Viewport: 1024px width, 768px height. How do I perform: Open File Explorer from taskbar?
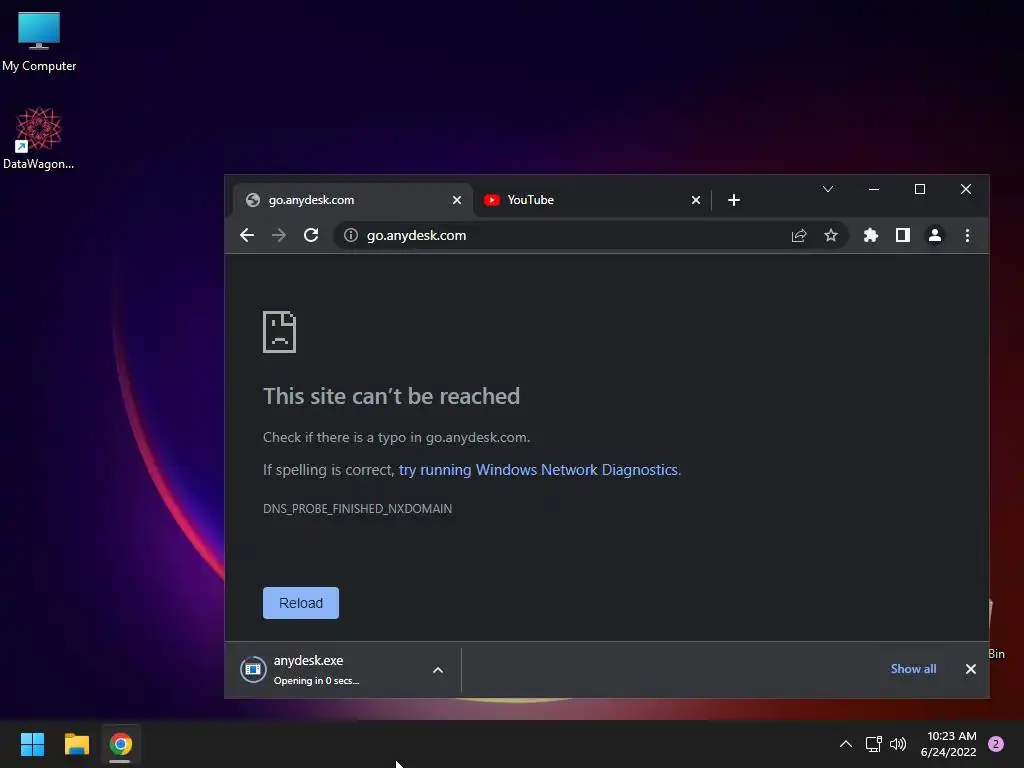(76, 744)
